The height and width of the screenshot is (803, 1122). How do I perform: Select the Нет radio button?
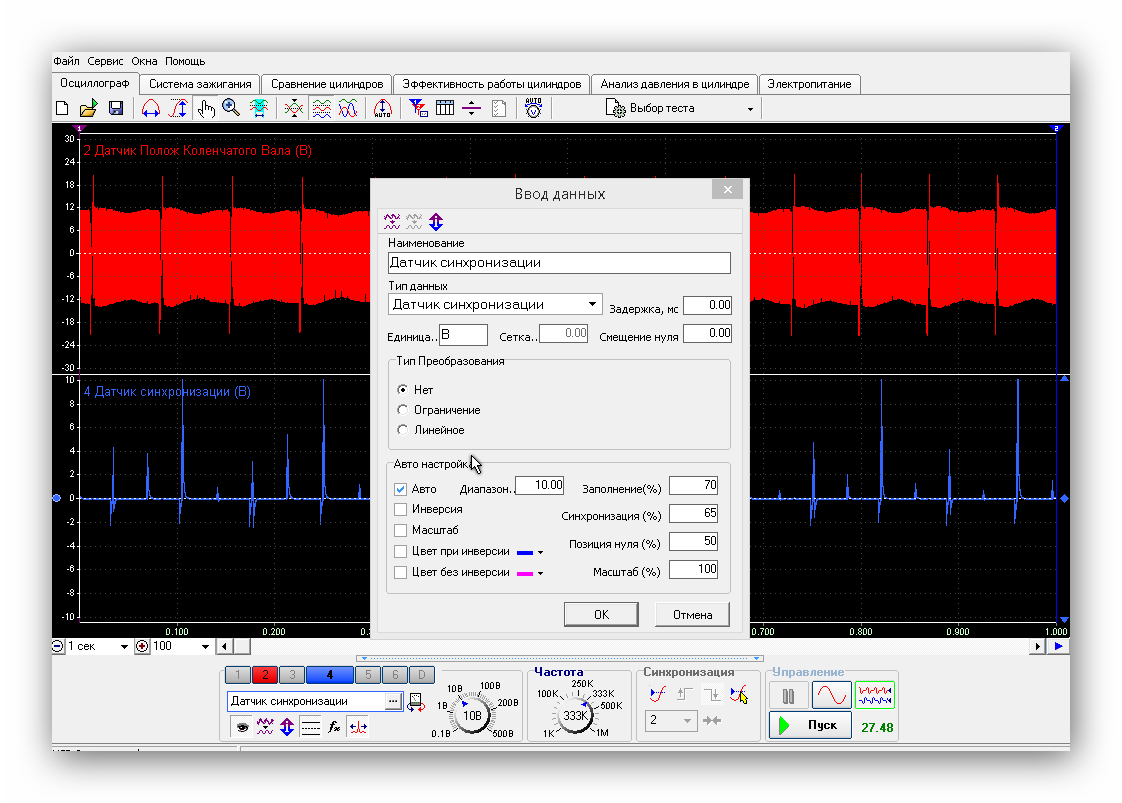[x=403, y=389]
